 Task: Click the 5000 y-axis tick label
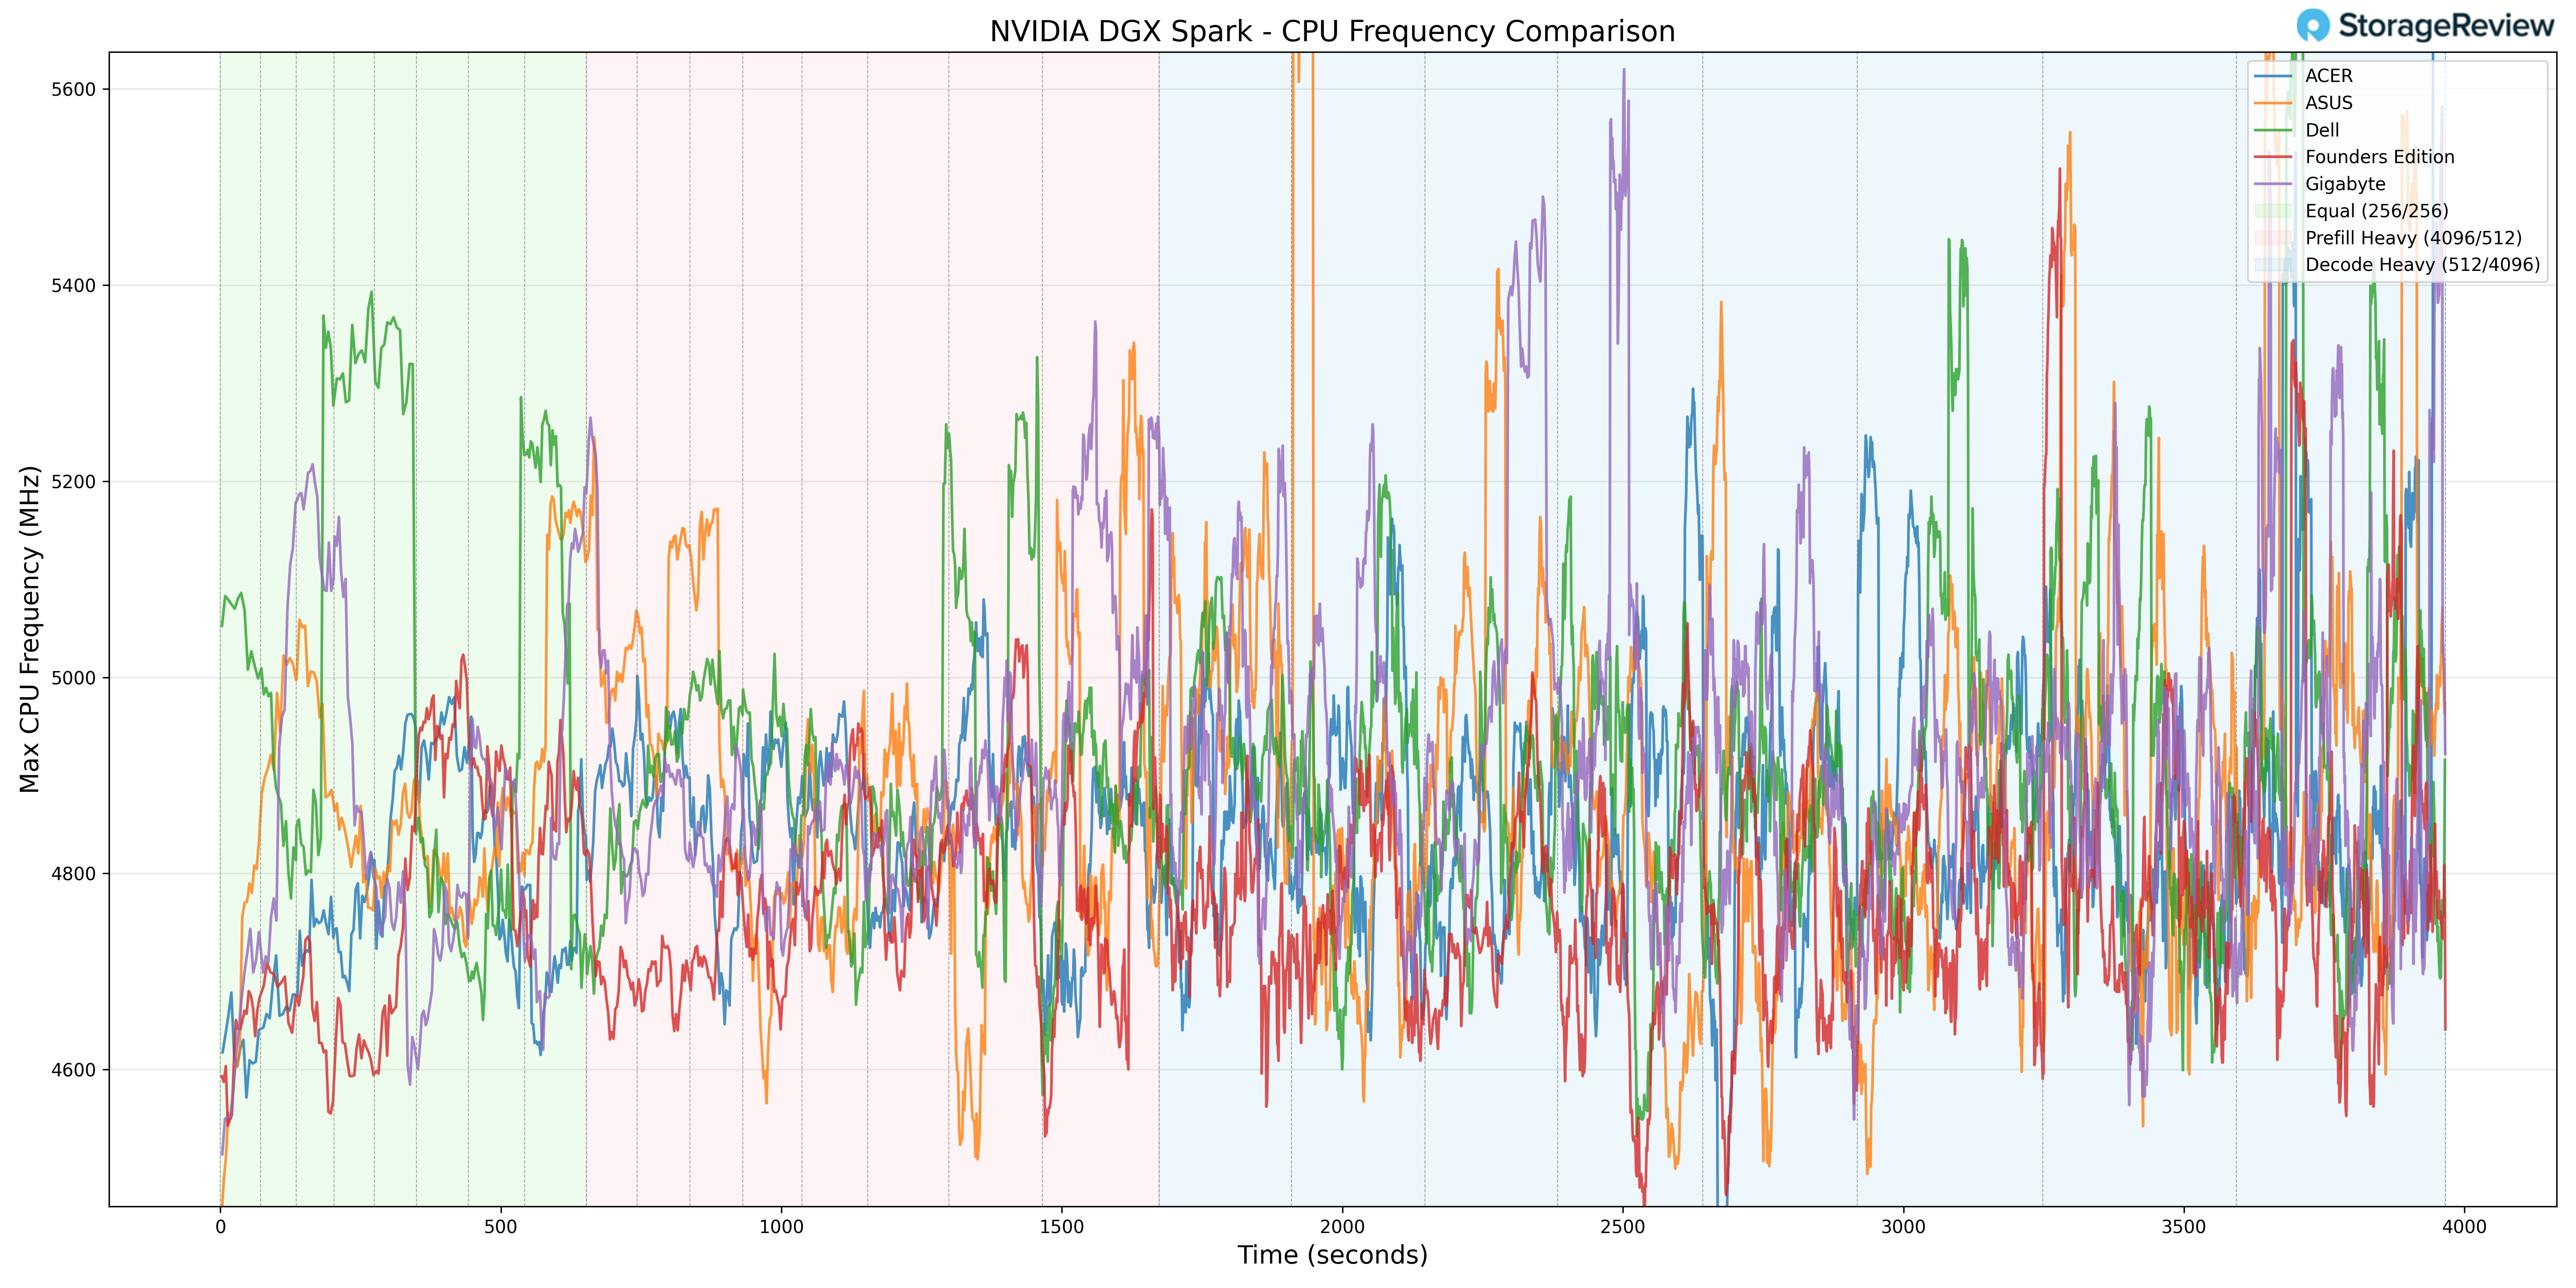coord(73,678)
